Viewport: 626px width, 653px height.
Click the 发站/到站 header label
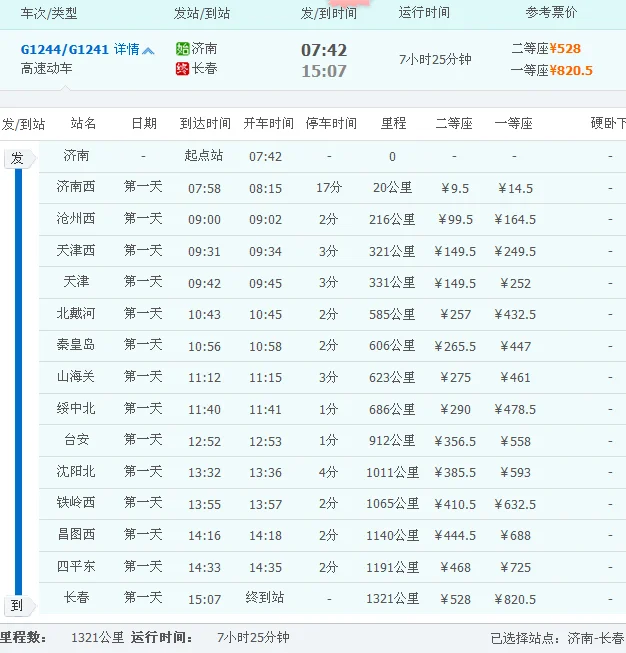(x=202, y=13)
